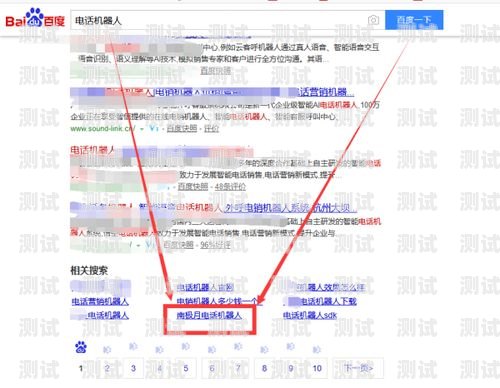Go to results page 5
This screenshot has width=500, height=388.
point(186,368)
